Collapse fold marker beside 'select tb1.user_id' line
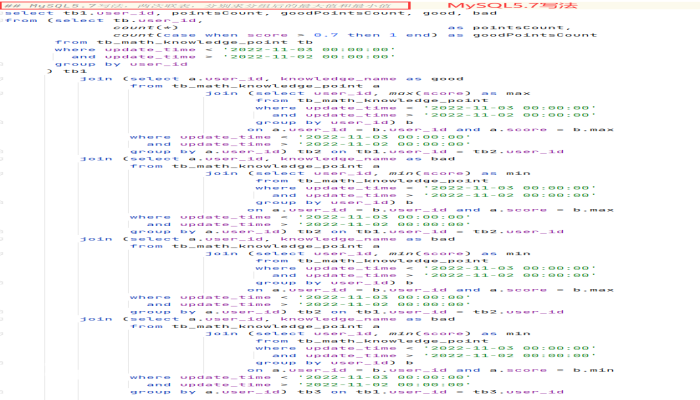 tap(2, 13)
